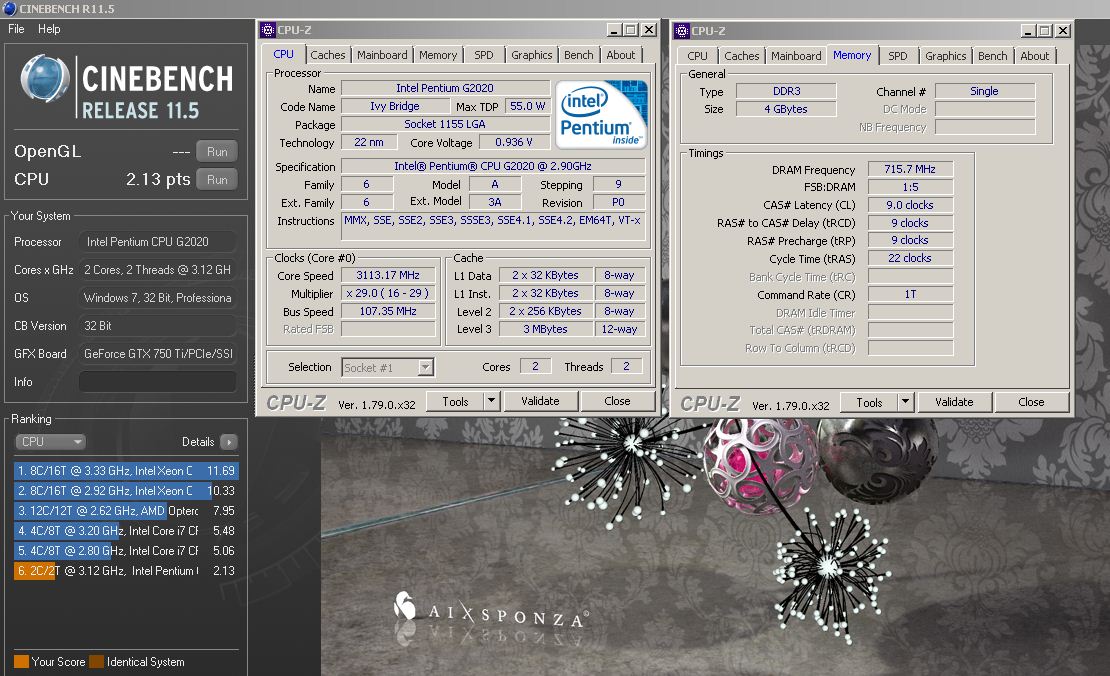
Task: Open the Help menu
Action: 49,29
